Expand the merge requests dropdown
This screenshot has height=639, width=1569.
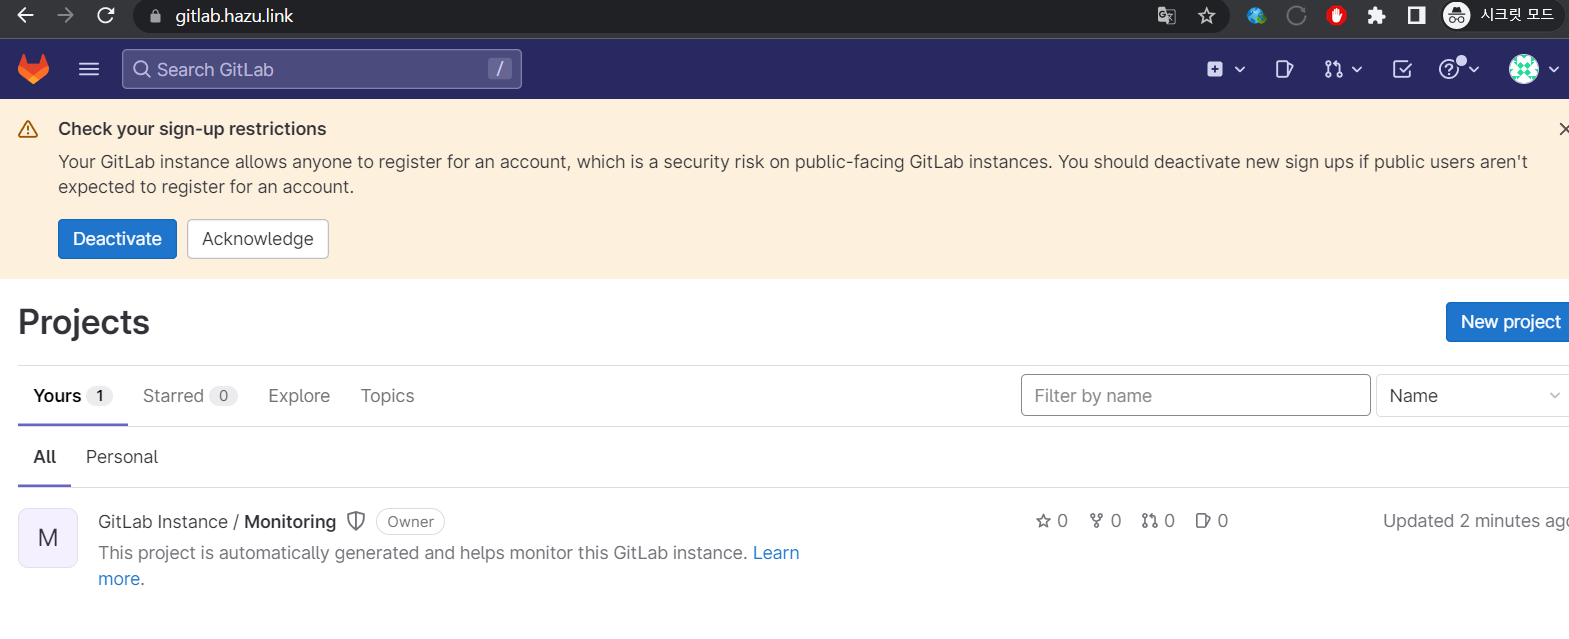pos(1343,69)
